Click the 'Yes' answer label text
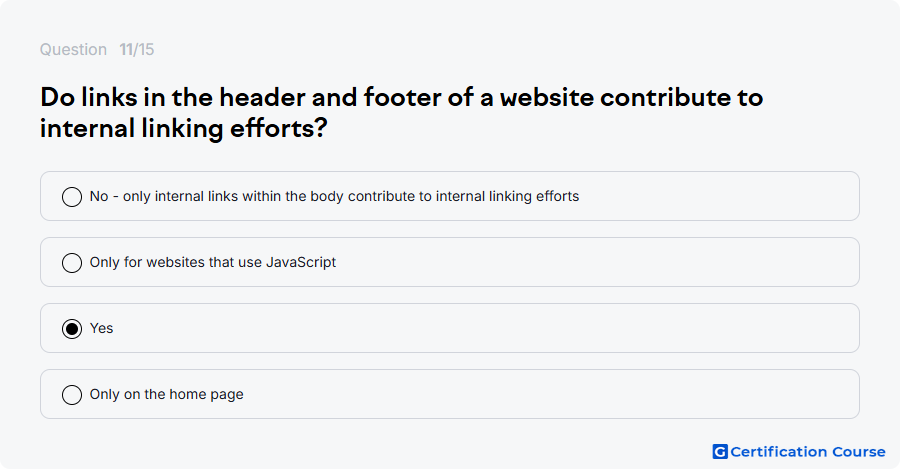The width and height of the screenshot is (900, 469). click(x=102, y=328)
